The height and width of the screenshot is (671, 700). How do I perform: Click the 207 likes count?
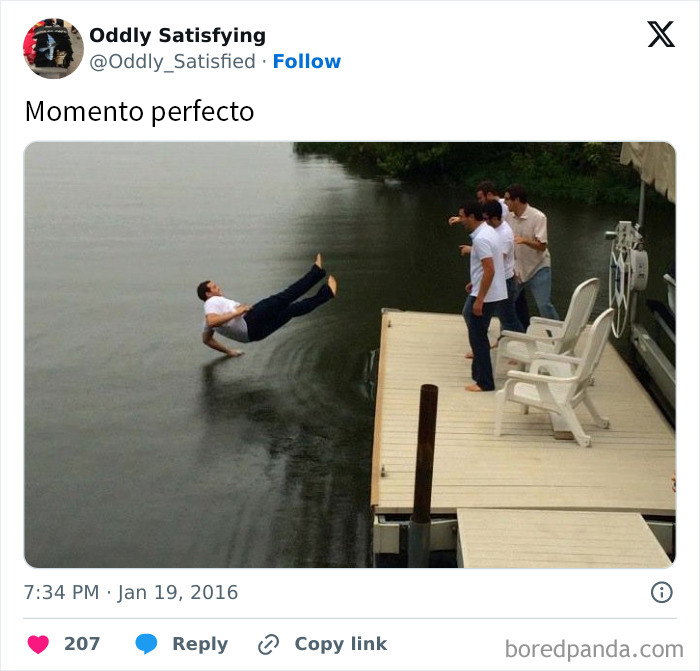coord(82,644)
